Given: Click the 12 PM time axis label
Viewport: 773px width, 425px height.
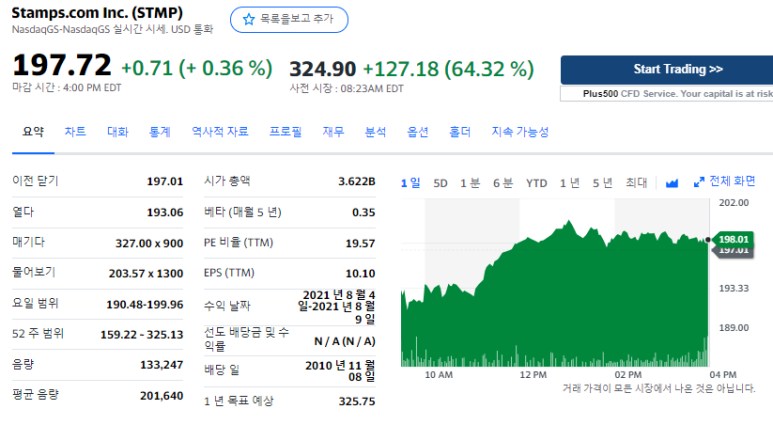Looking at the screenshot, I should pos(533,375).
